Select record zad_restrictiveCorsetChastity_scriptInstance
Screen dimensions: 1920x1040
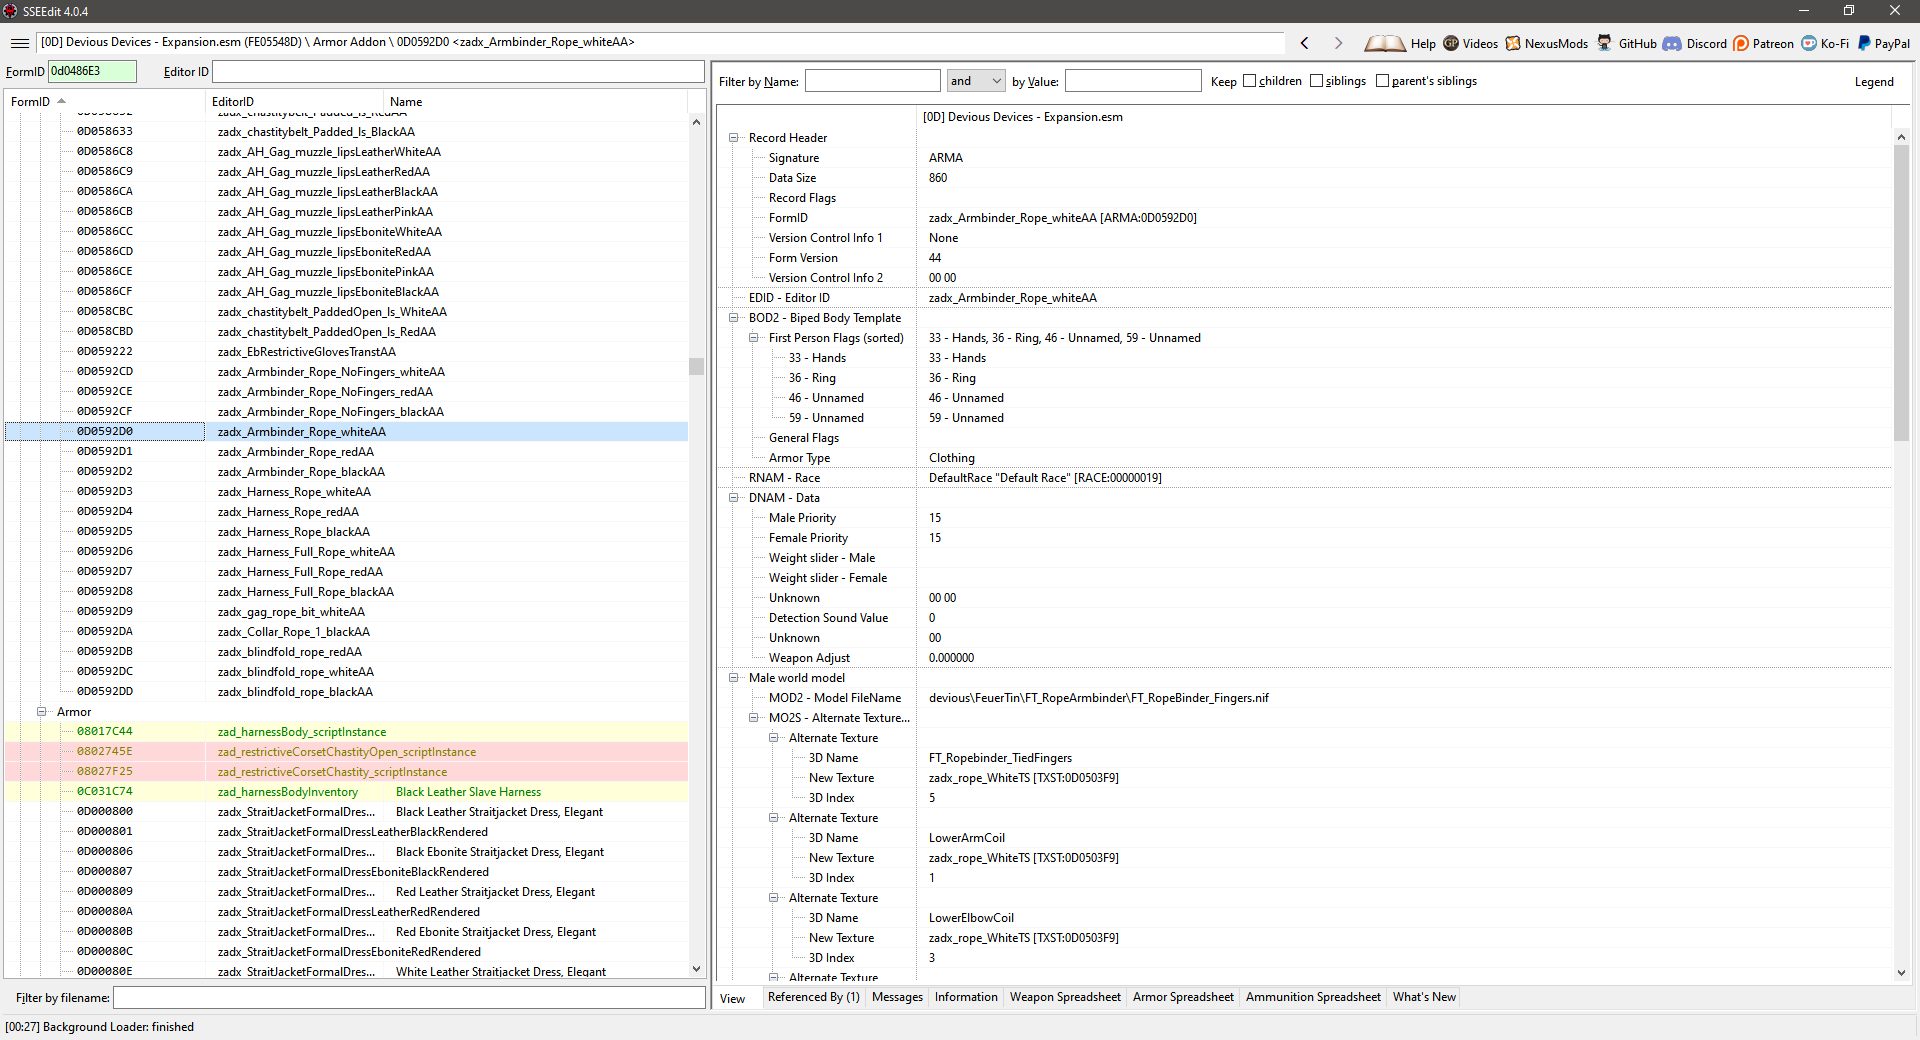[346, 772]
